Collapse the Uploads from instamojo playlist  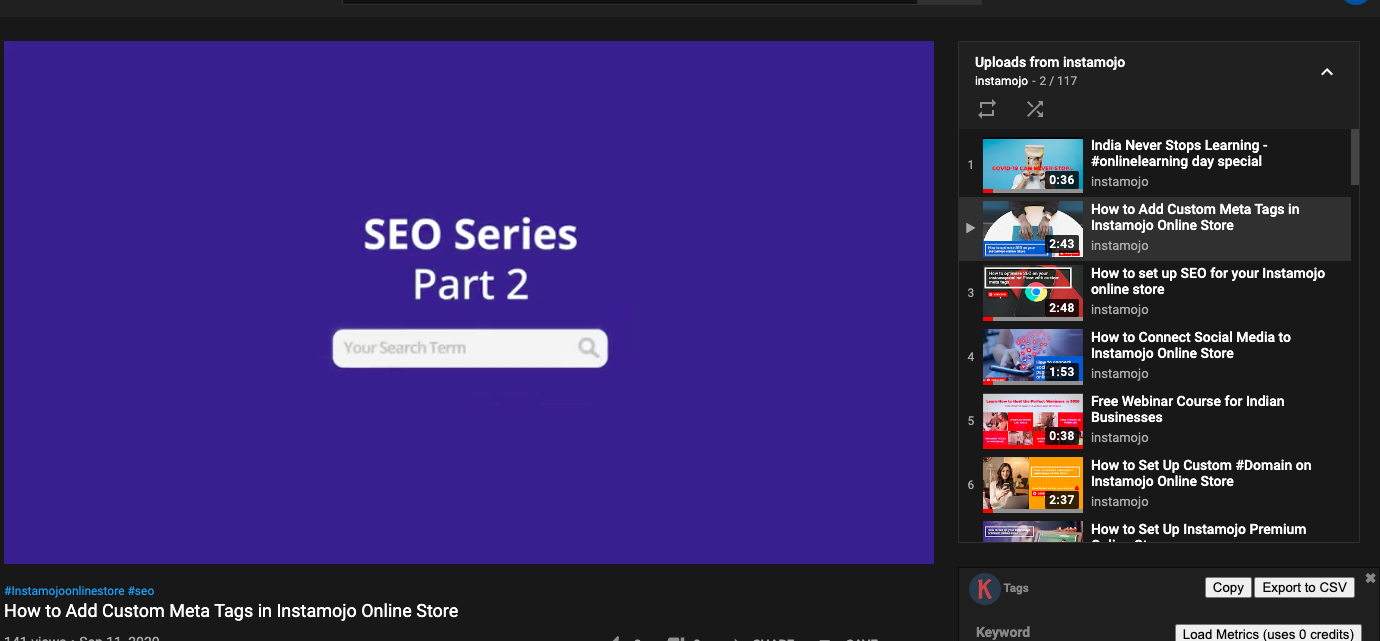[x=1326, y=72]
